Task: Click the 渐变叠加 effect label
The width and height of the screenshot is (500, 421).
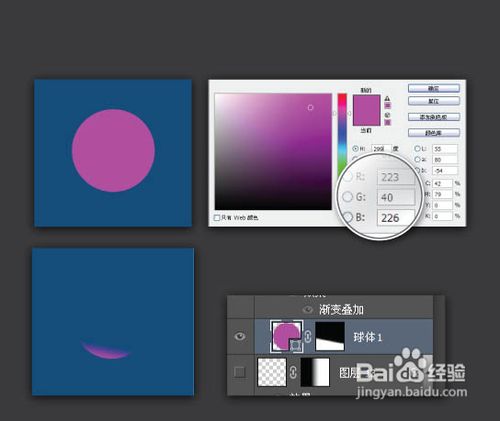Action: 341,310
